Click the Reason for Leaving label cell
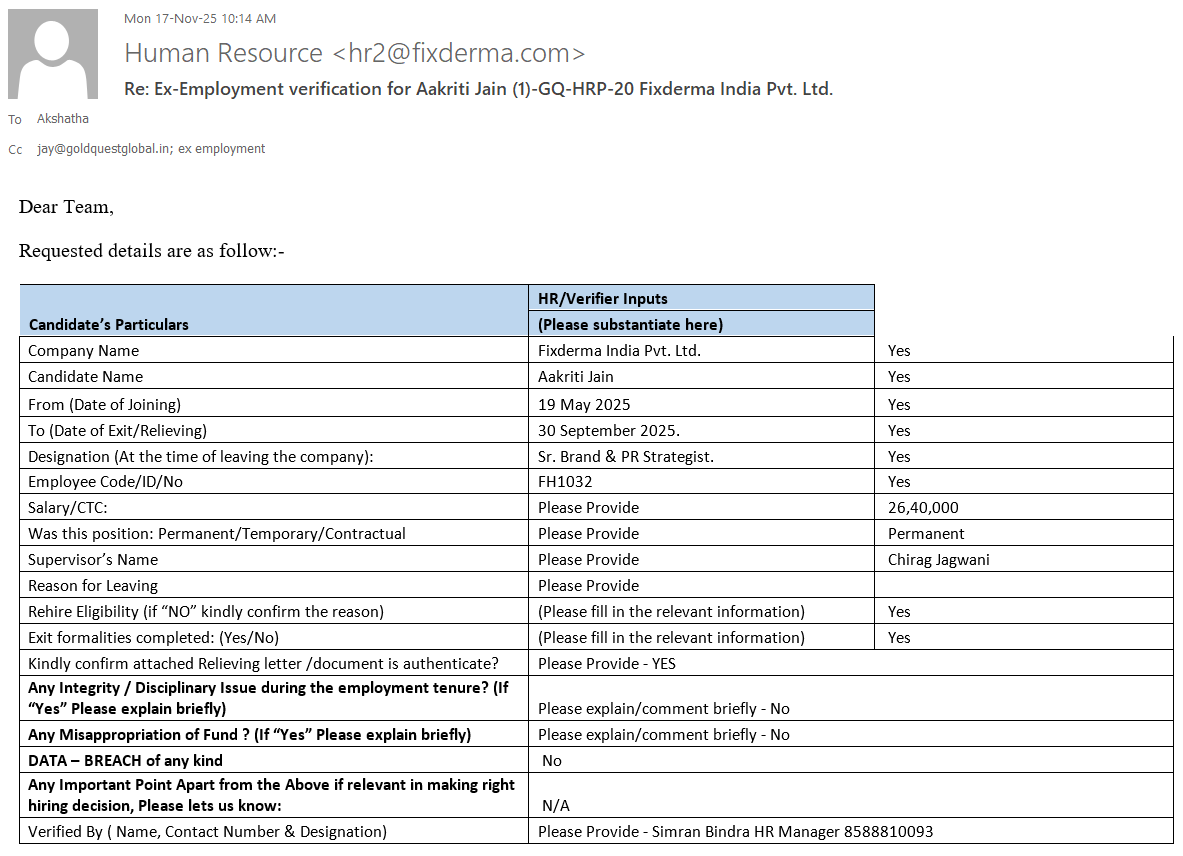The width and height of the screenshot is (1183, 856). pos(274,585)
